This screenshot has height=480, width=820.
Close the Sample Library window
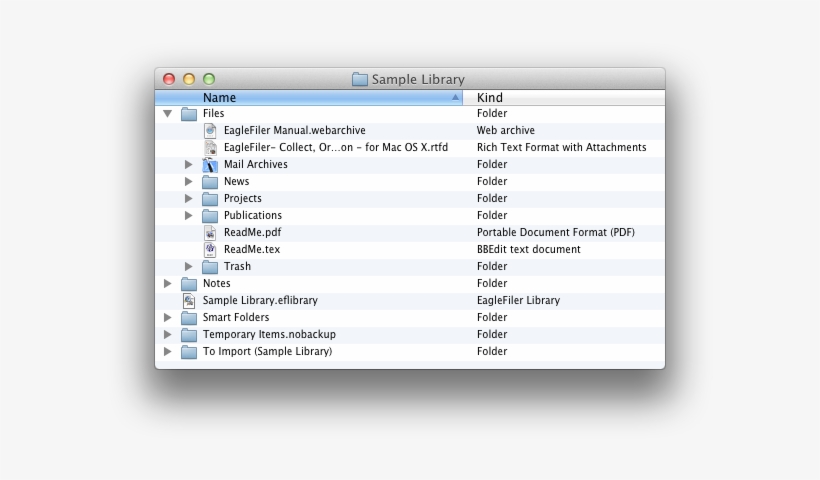coord(169,79)
